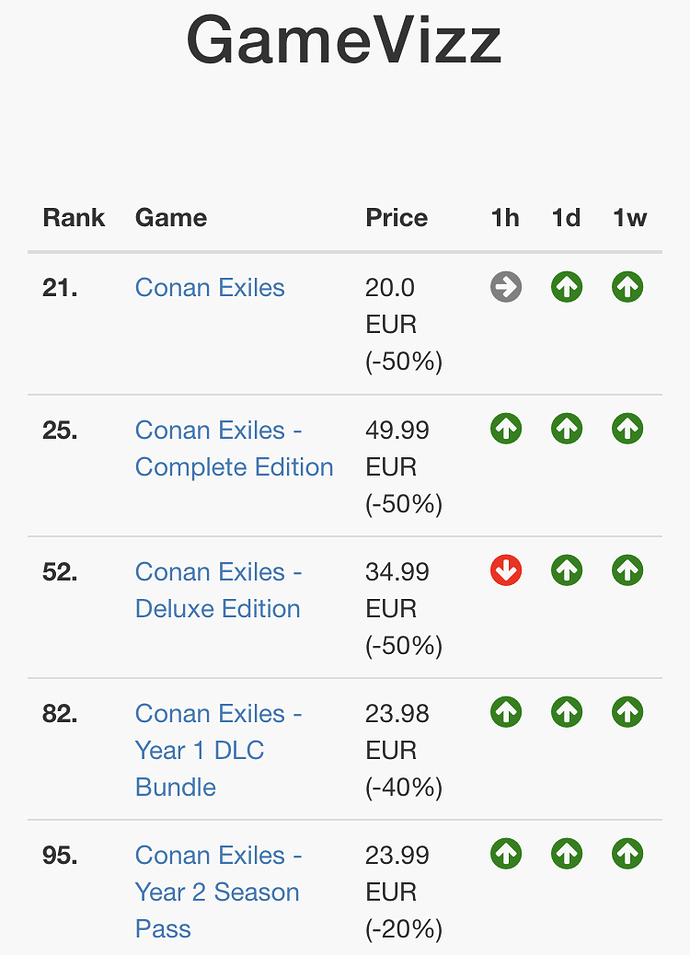
Task: Click the Game column header
Action: coord(171,218)
